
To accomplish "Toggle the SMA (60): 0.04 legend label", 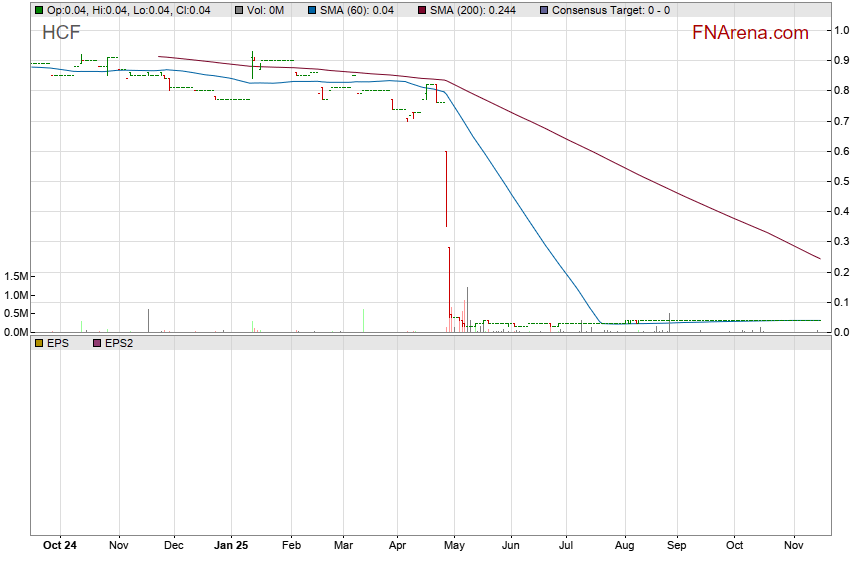I will (x=357, y=10).
